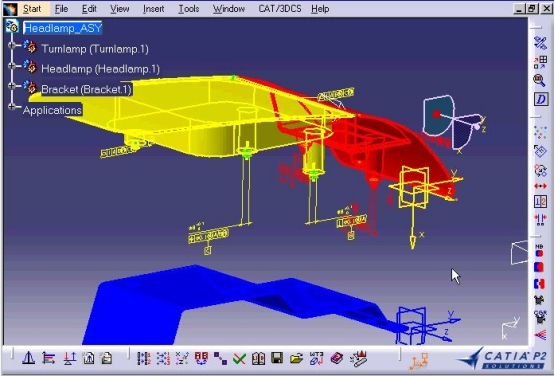Click the magnifying glass icon in right toolbar

click(539, 80)
